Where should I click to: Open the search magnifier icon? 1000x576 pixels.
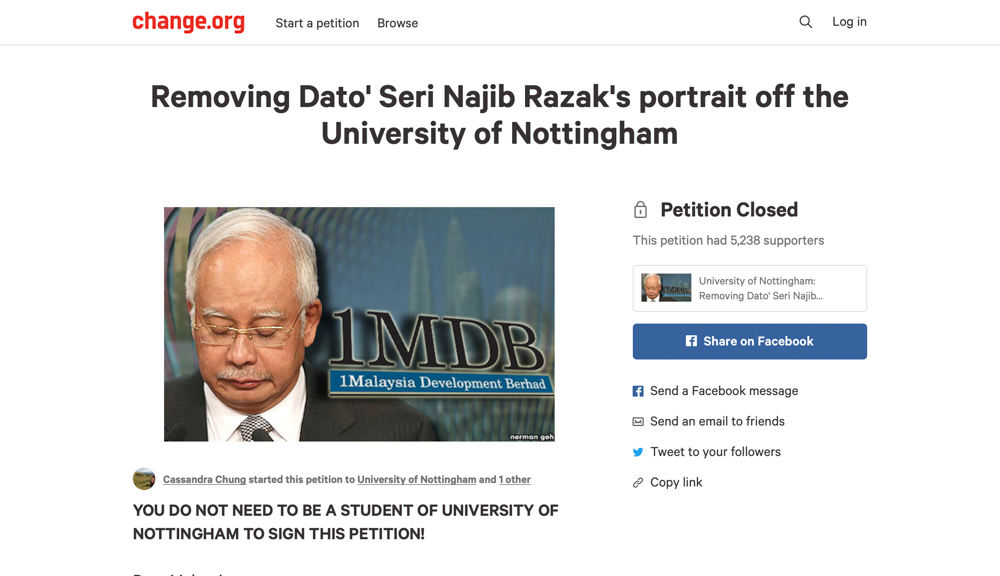[x=805, y=22]
